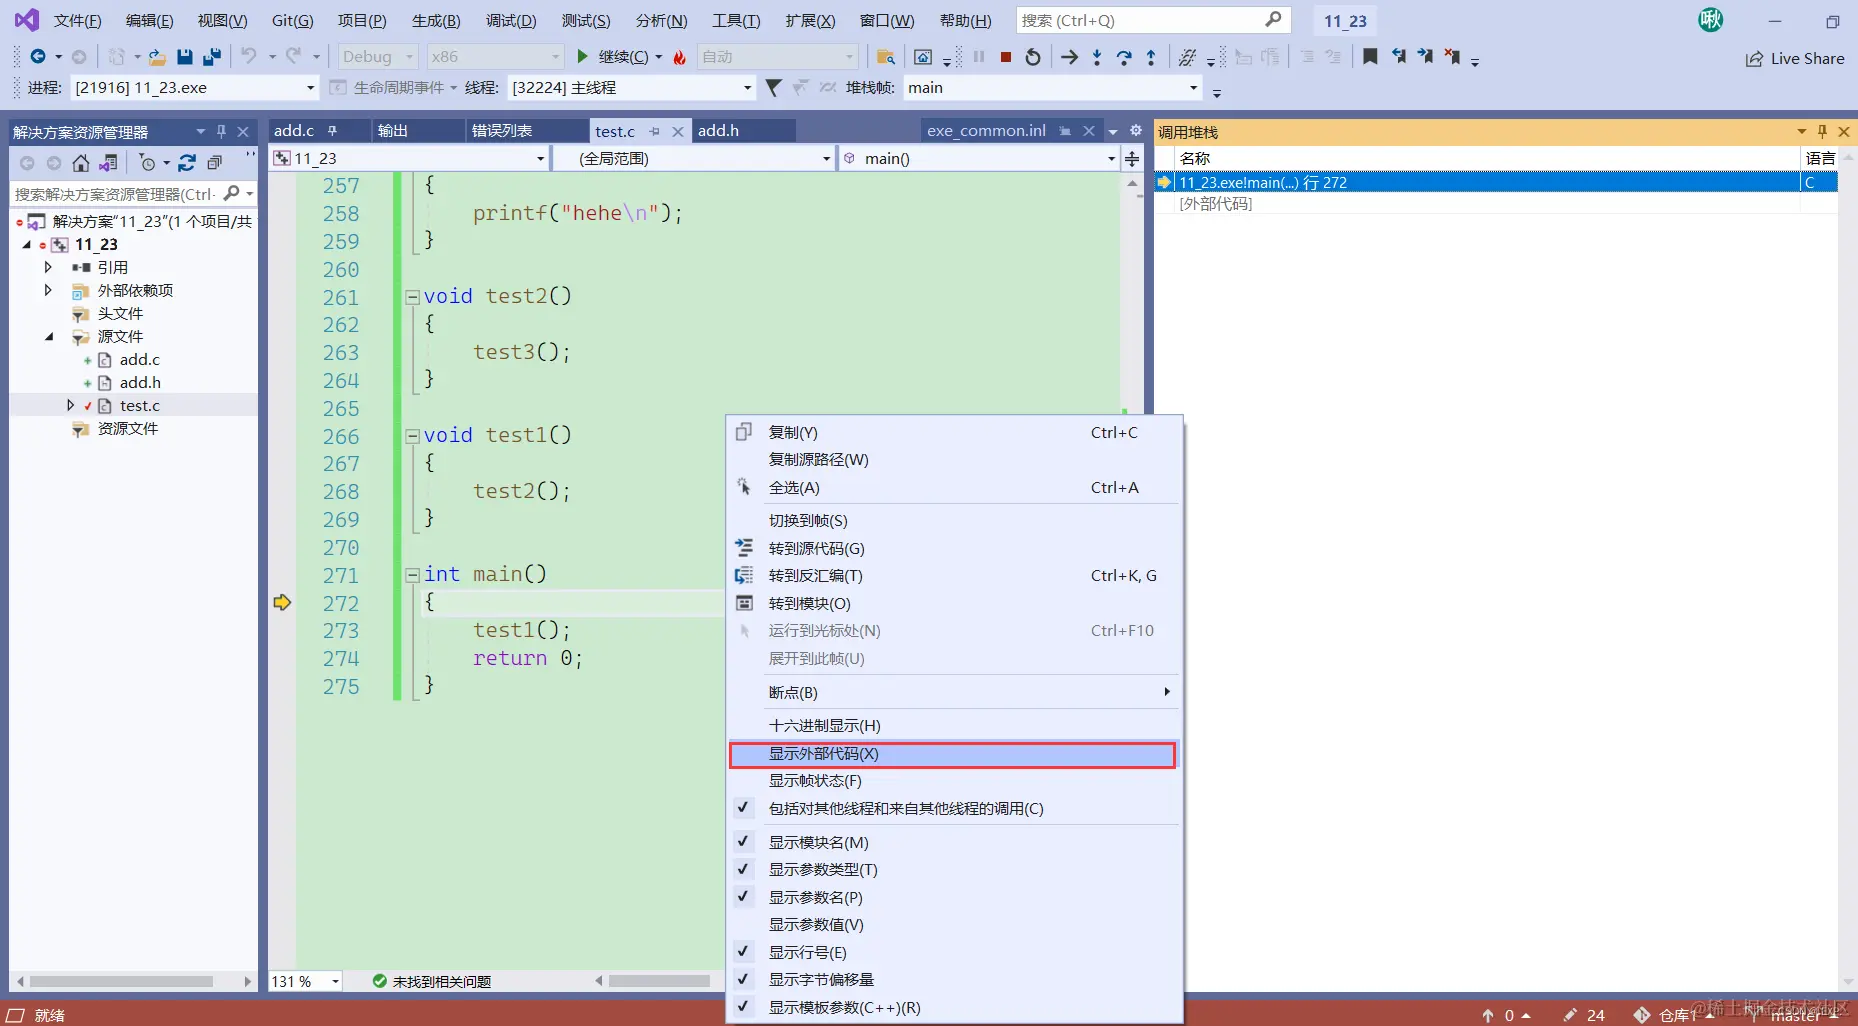Click the Show Next Statement arrow
Screen dimensions: 1858x1026
point(1070,57)
